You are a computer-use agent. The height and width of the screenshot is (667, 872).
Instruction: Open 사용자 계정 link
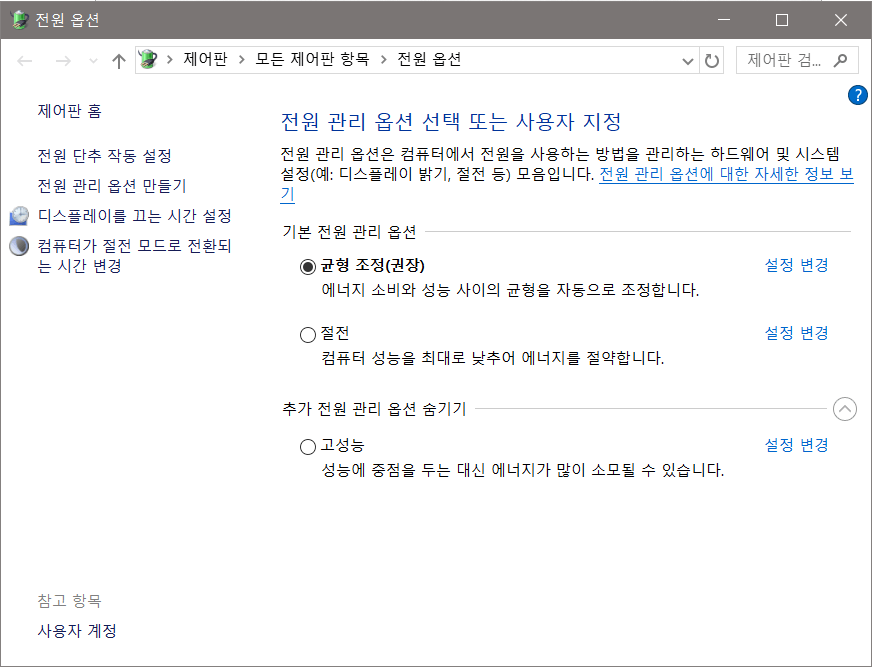click(77, 630)
